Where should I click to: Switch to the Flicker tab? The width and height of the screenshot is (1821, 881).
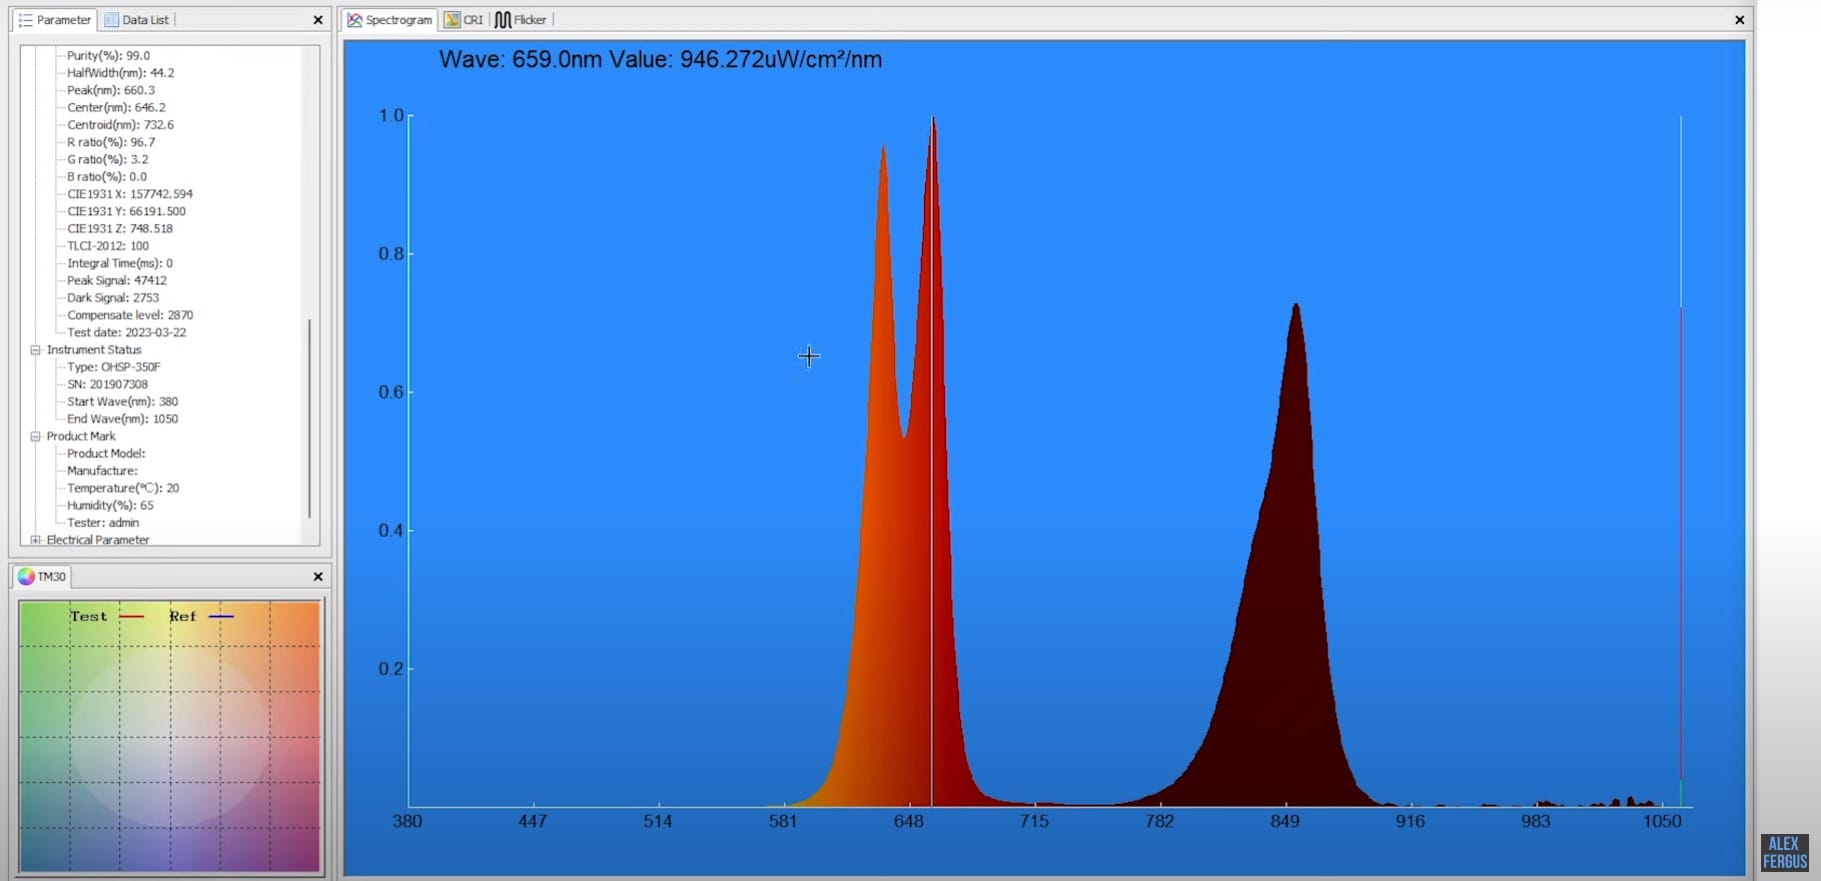click(521, 20)
